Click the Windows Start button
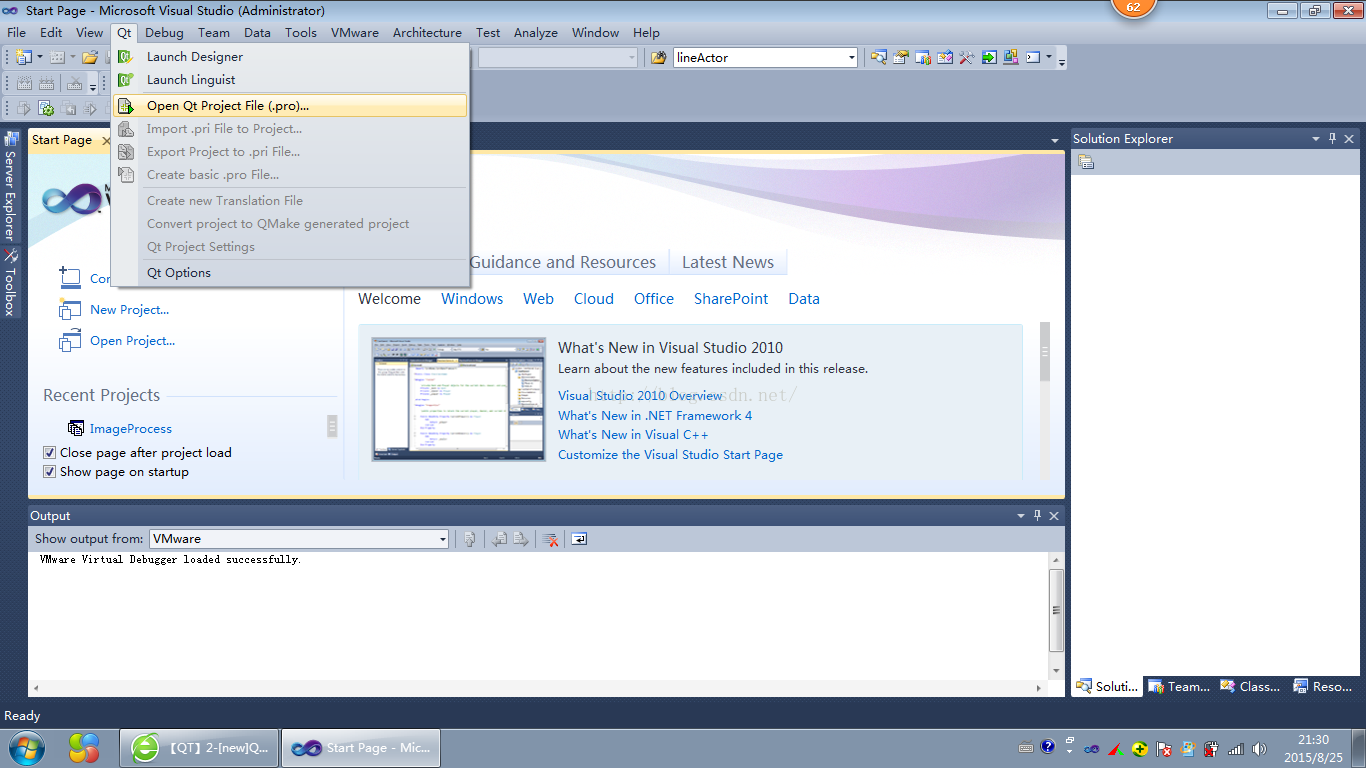 (x=27, y=748)
